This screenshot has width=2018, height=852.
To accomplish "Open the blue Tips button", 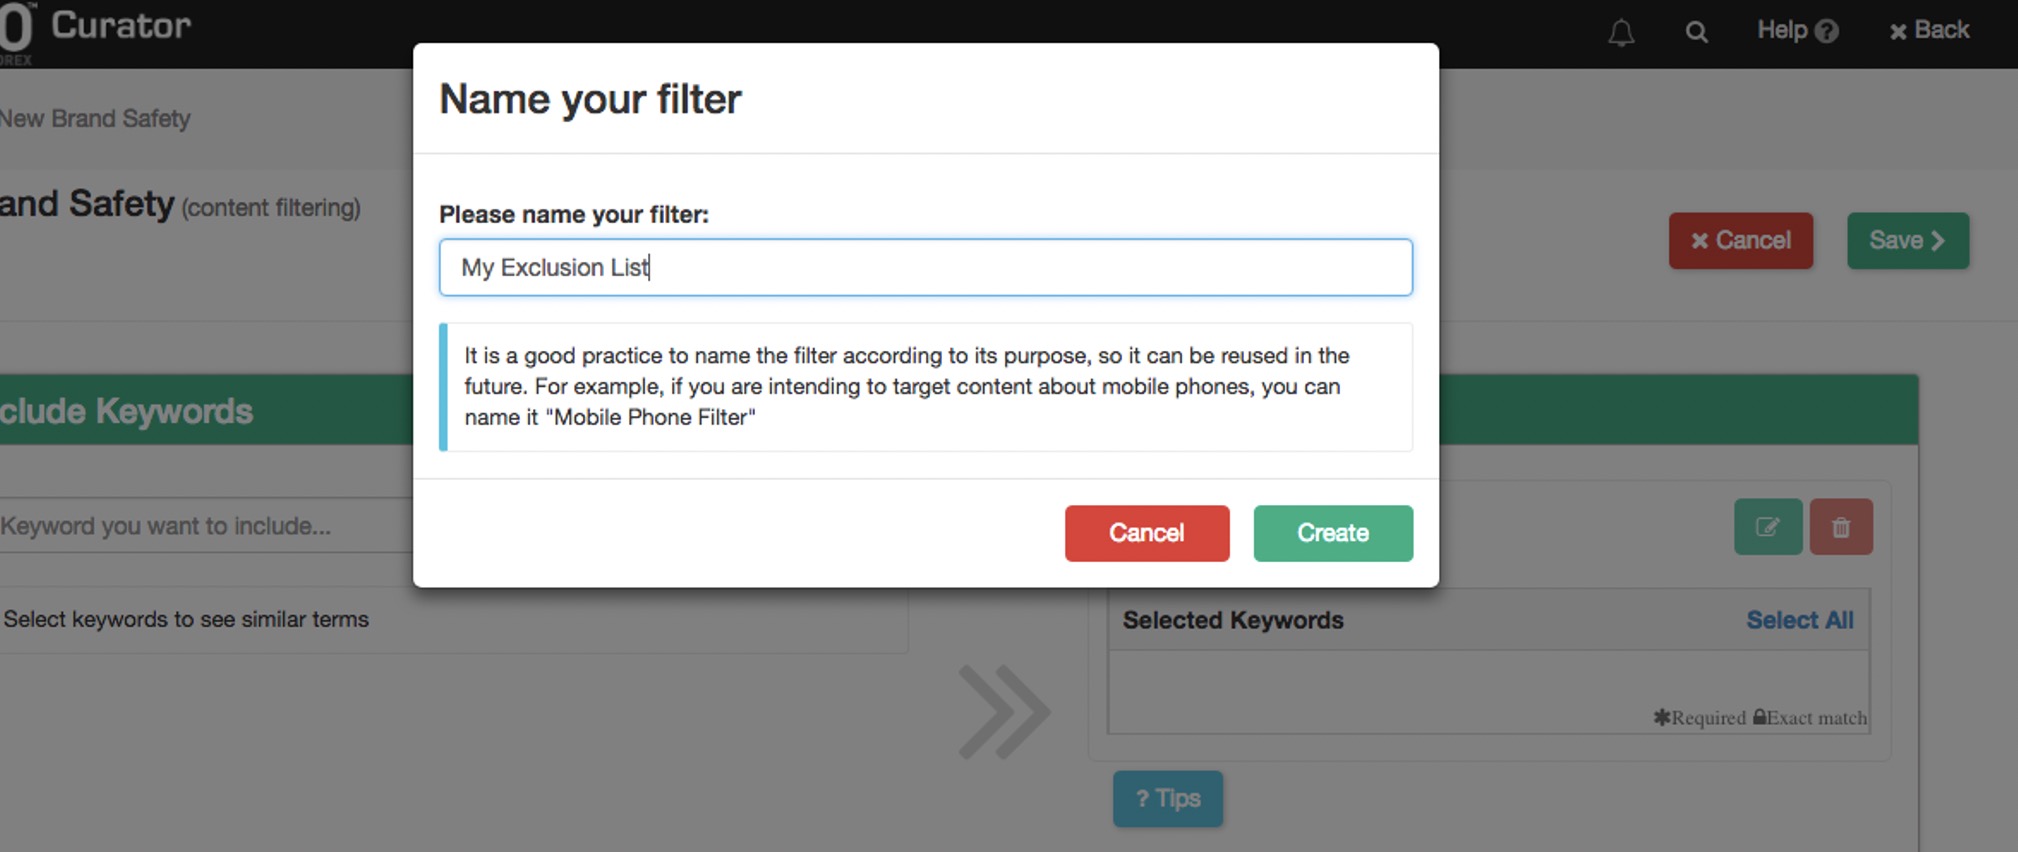I will (1167, 798).
